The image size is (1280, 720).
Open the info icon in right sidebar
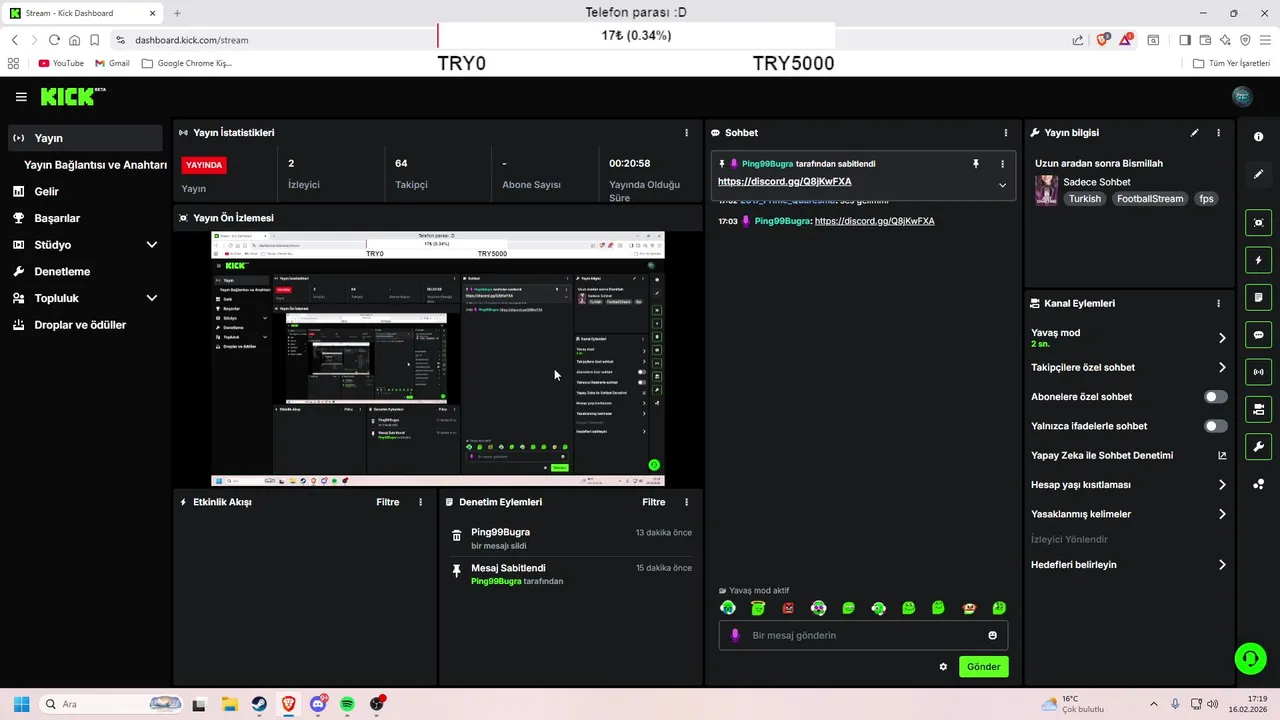point(1258,137)
